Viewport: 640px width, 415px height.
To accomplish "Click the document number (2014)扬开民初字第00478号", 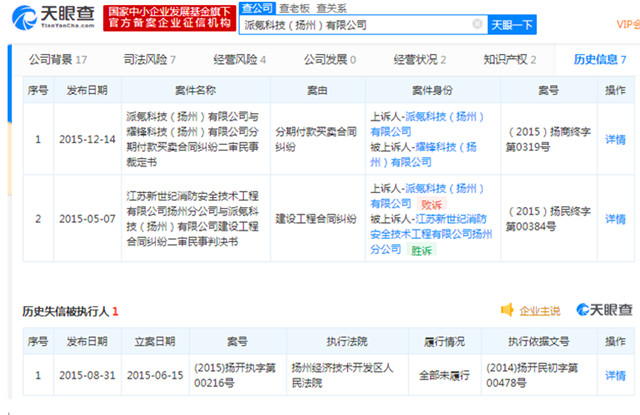I will [532, 375].
